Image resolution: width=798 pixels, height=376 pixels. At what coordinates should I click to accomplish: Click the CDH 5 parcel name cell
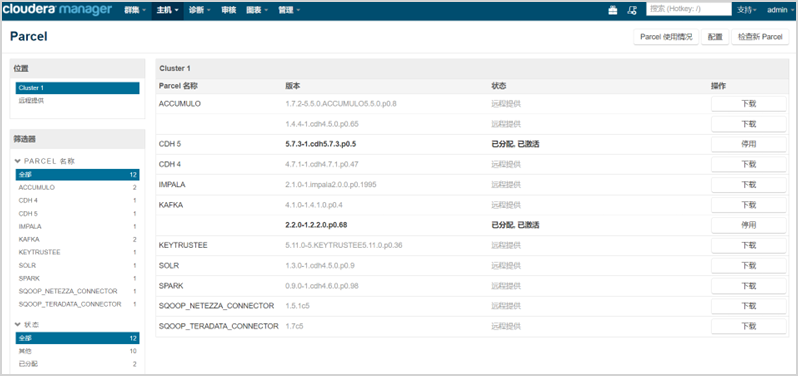click(170, 144)
